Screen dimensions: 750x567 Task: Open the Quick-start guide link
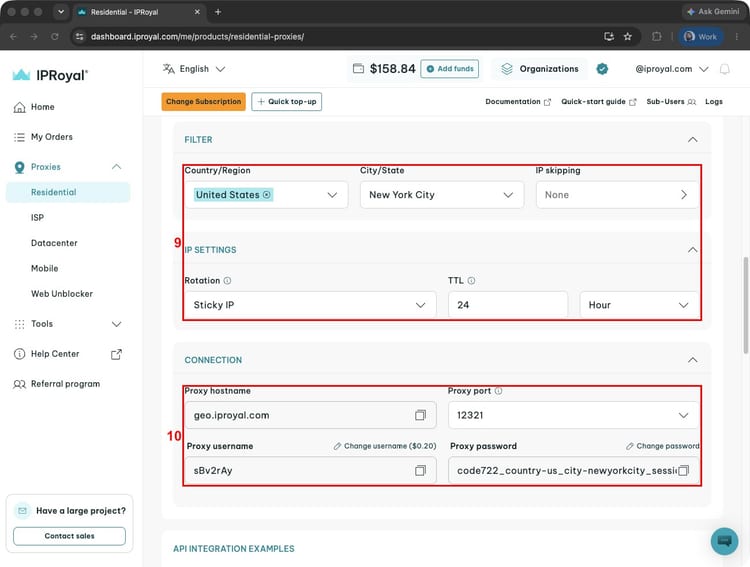(x=598, y=101)
